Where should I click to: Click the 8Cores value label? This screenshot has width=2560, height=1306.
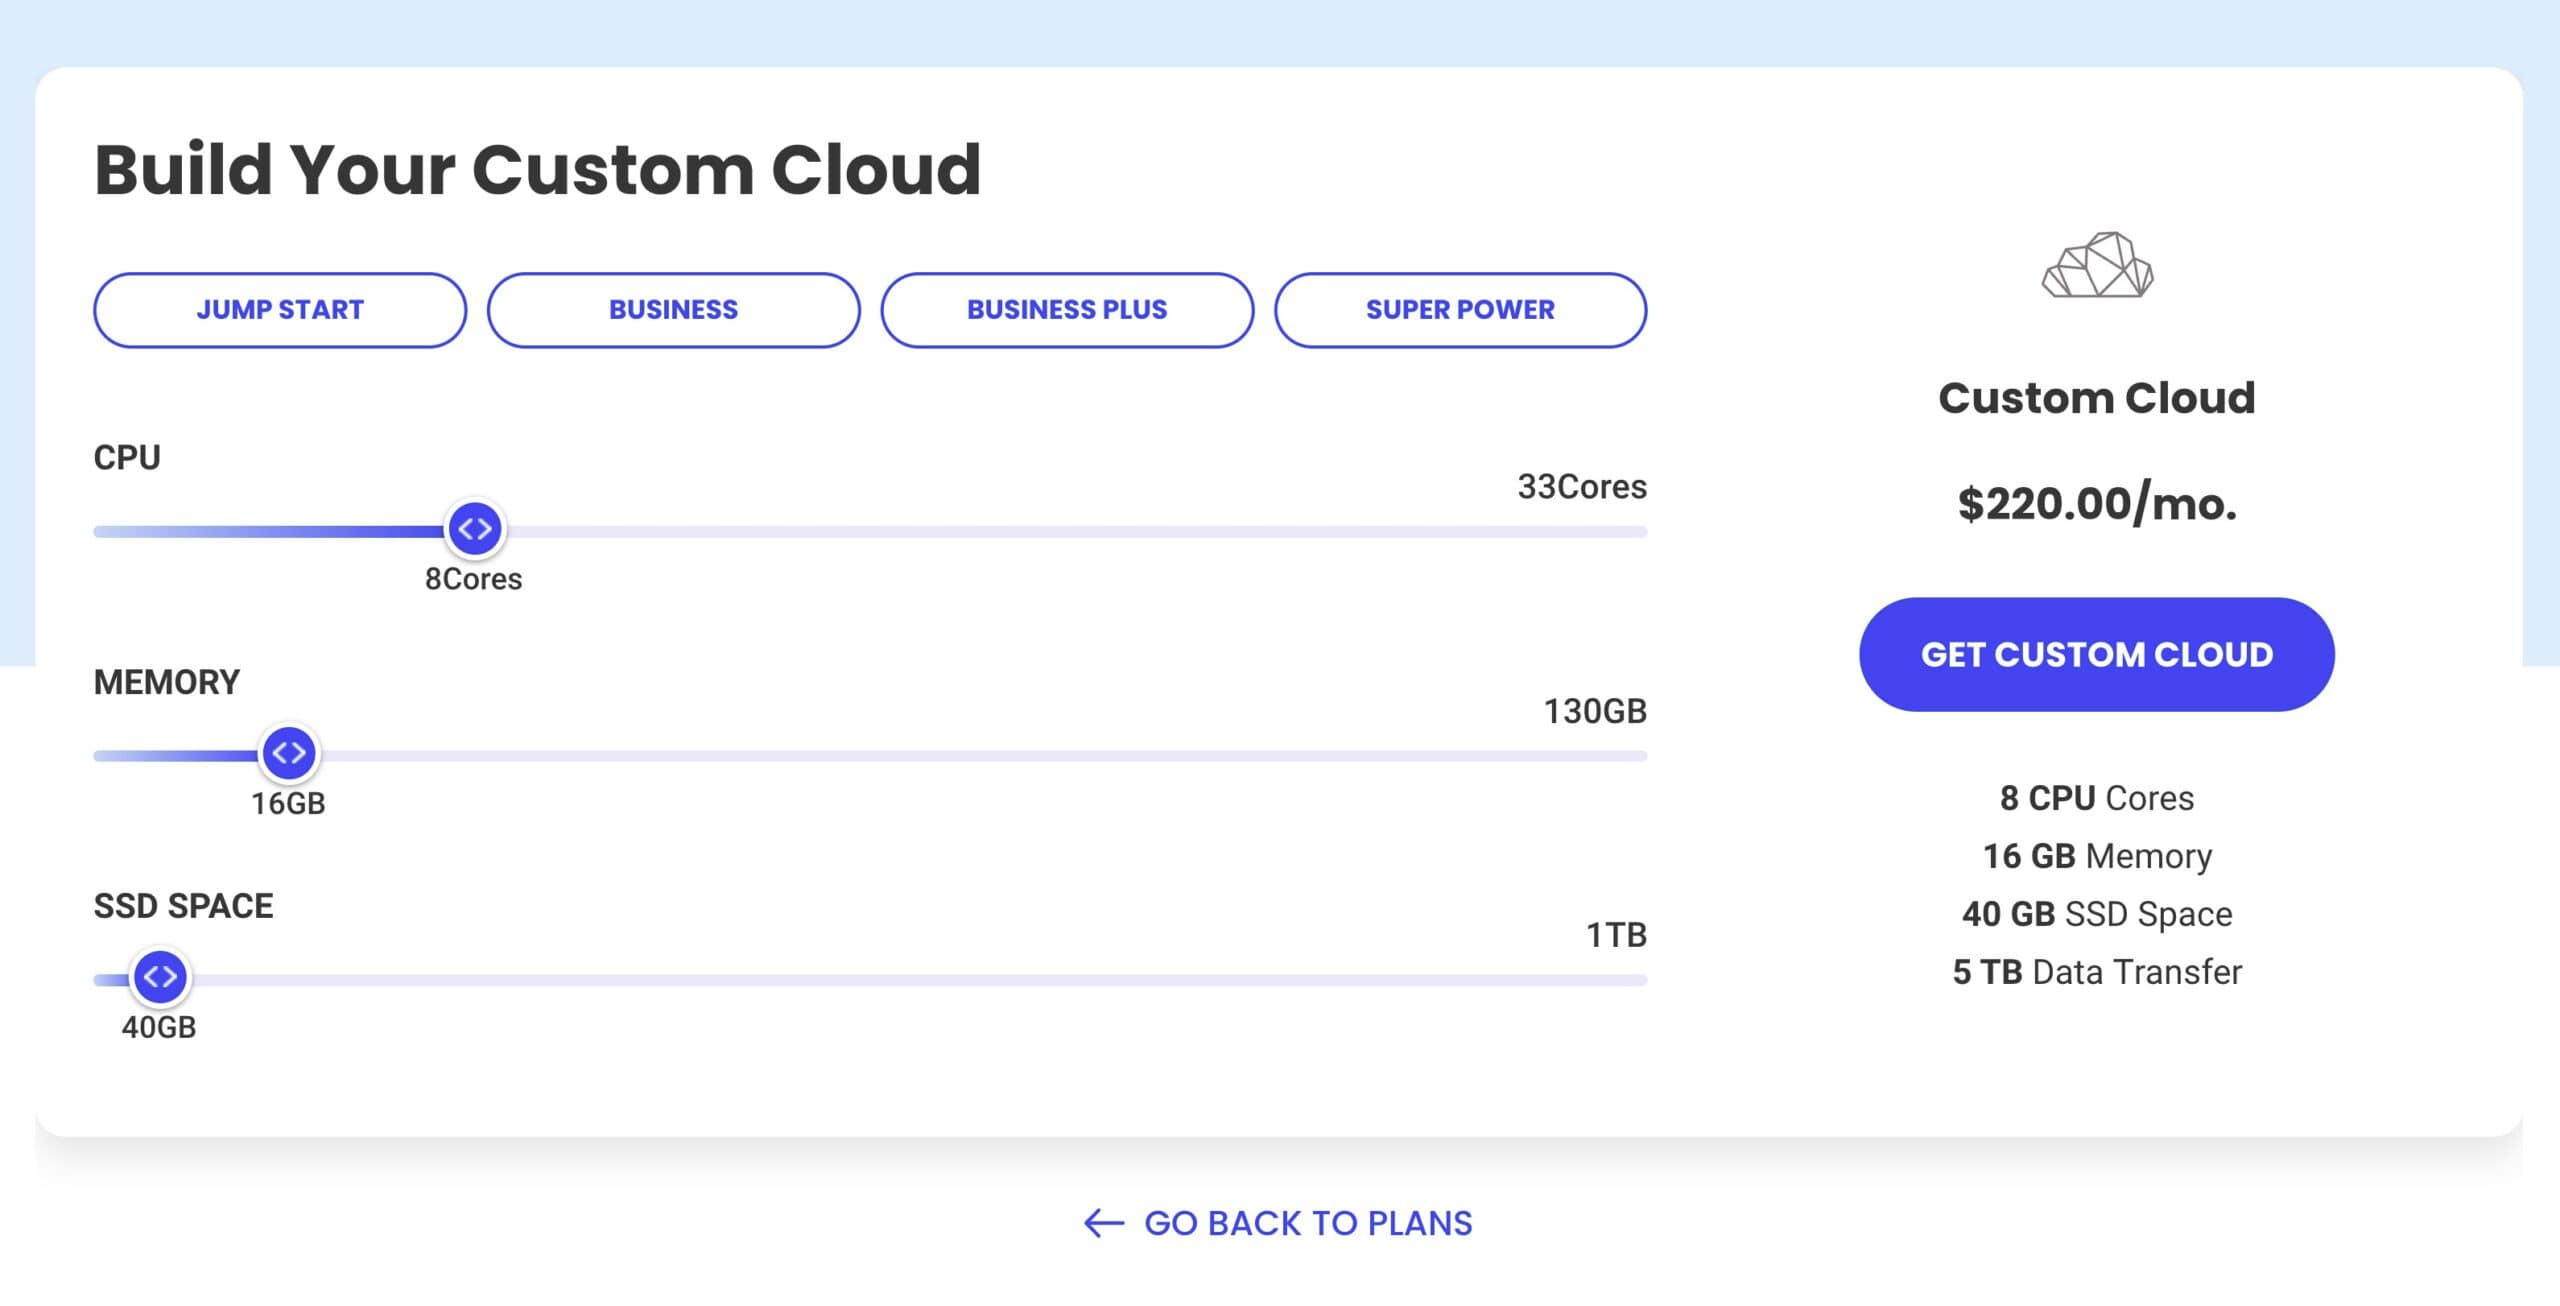click(474, 577)
